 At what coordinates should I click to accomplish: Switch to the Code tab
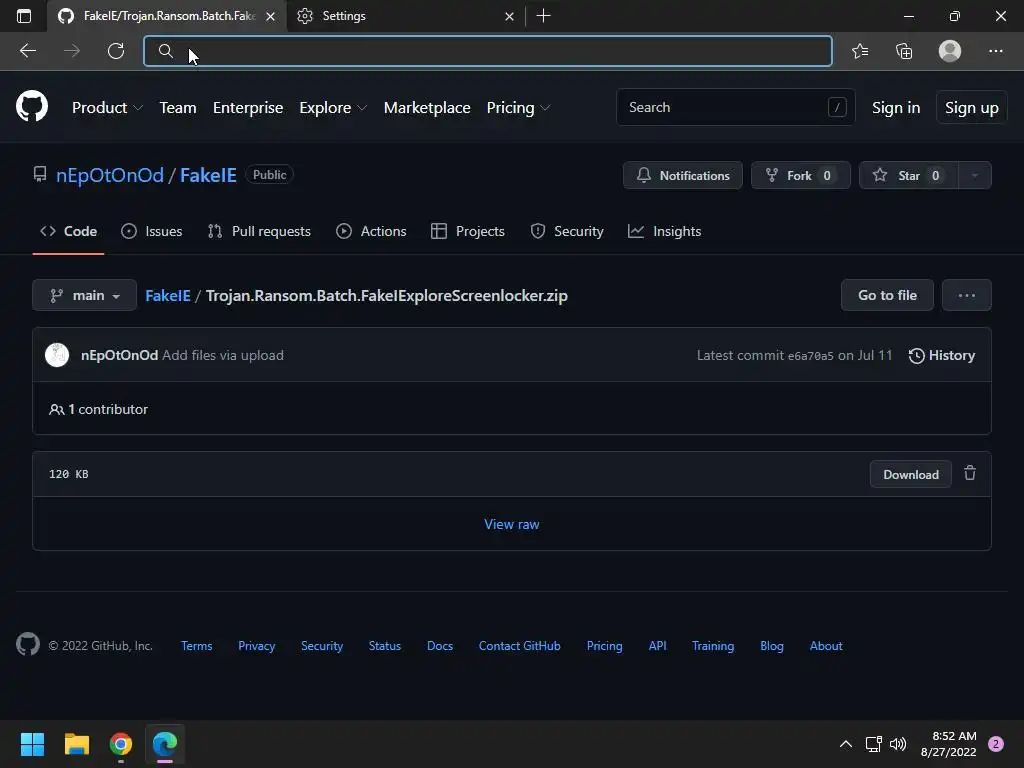69,231
